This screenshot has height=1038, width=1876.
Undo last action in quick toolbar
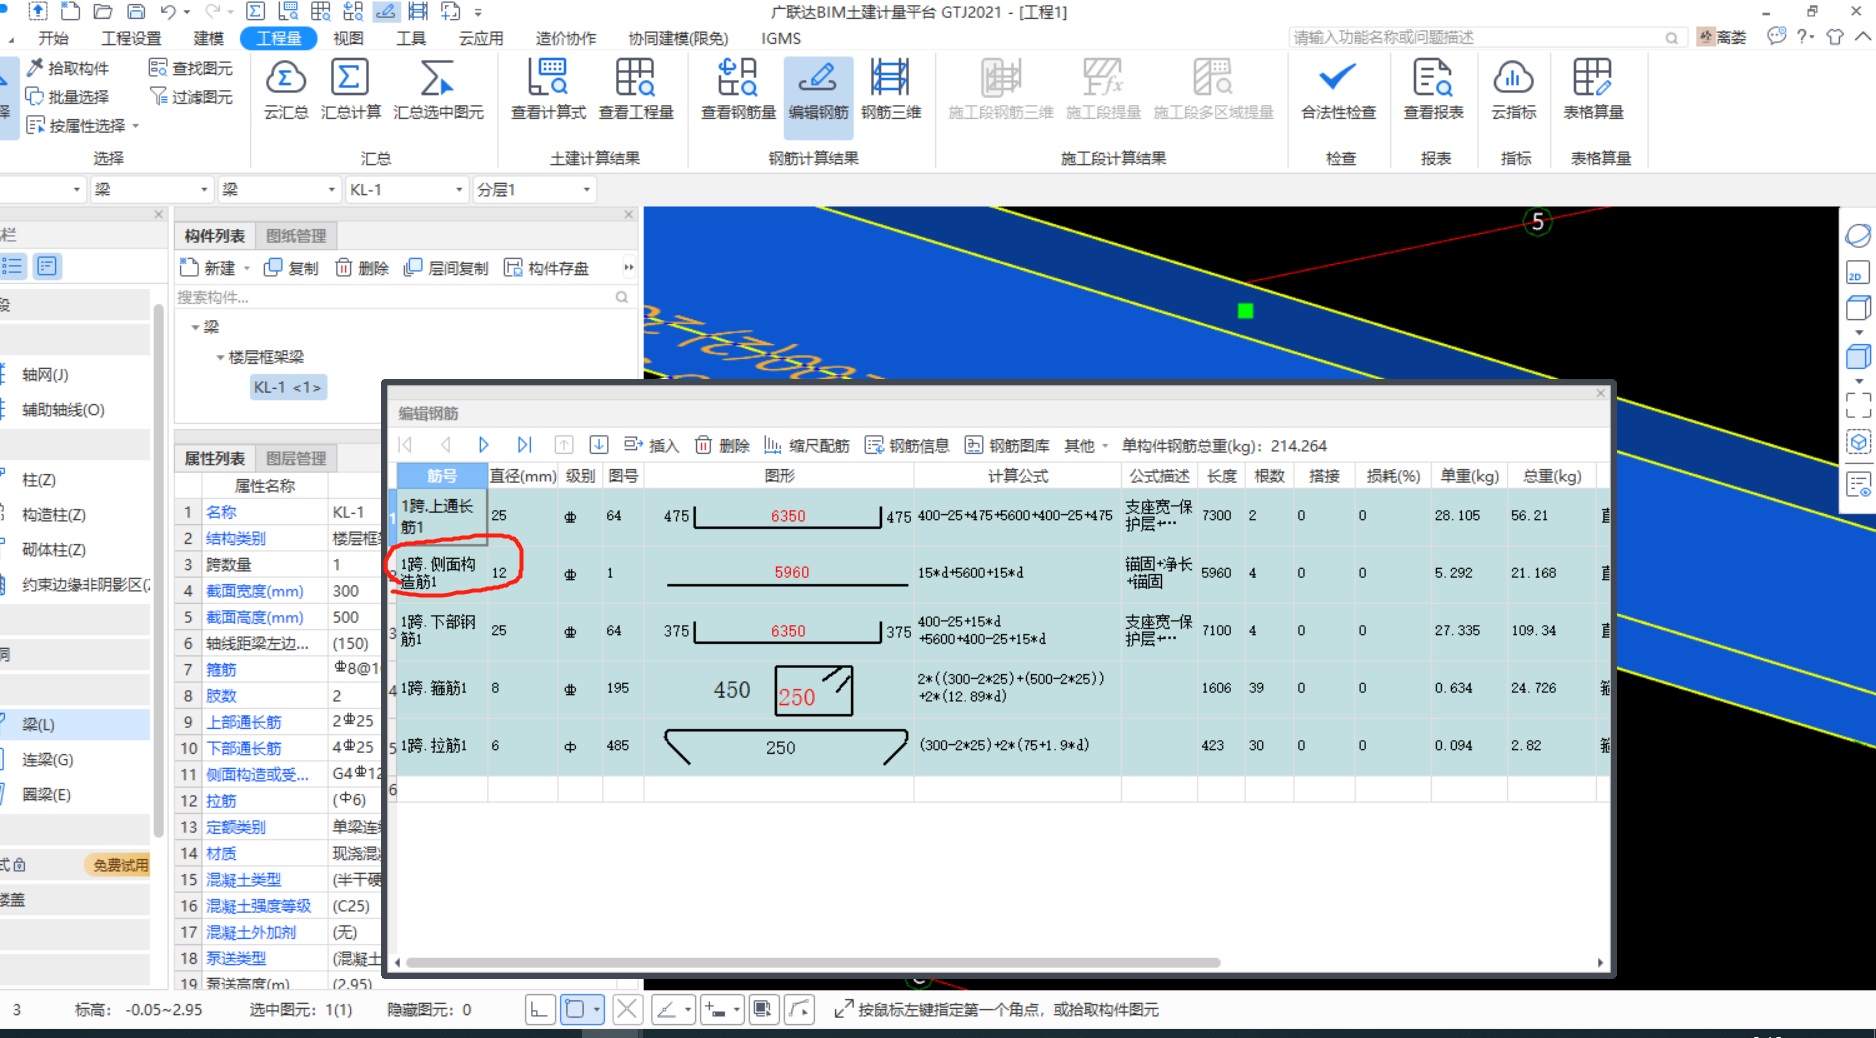coord(168,12)
